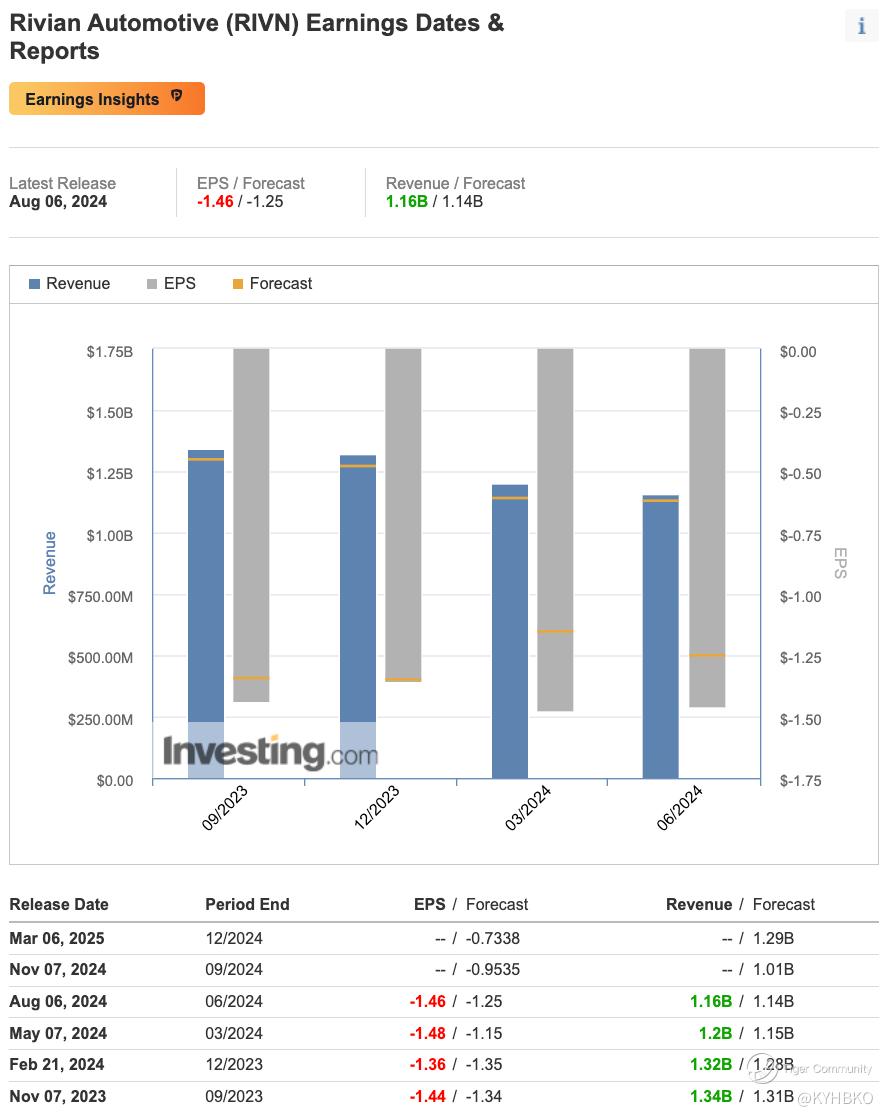Select the 03/2024 blue revenue bar
Image resolution: width=890 pixels, height=1118 pixels.
click(510, 632)
